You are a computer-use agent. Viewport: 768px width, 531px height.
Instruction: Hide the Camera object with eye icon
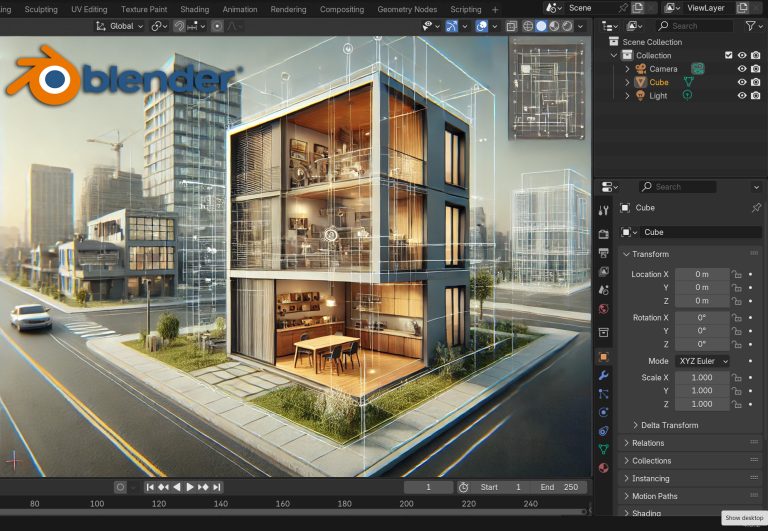pyautogui.click(x=742, y=69)
